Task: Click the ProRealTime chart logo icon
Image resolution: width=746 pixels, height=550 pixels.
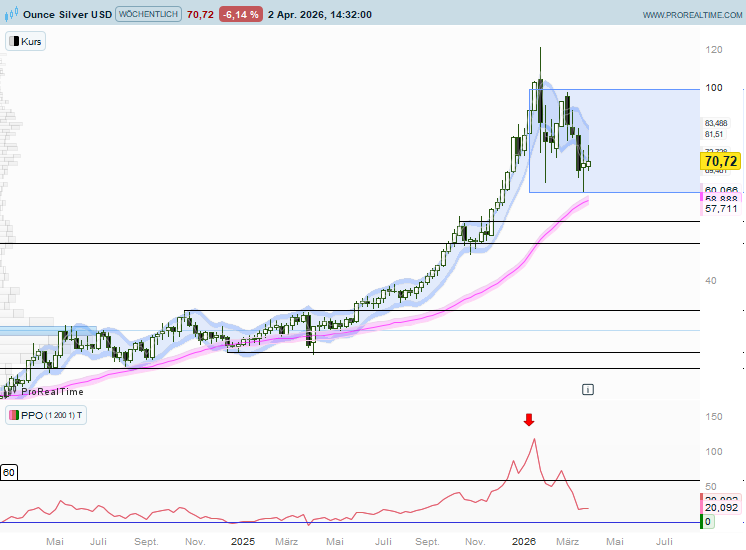Action: coord(11,15)
